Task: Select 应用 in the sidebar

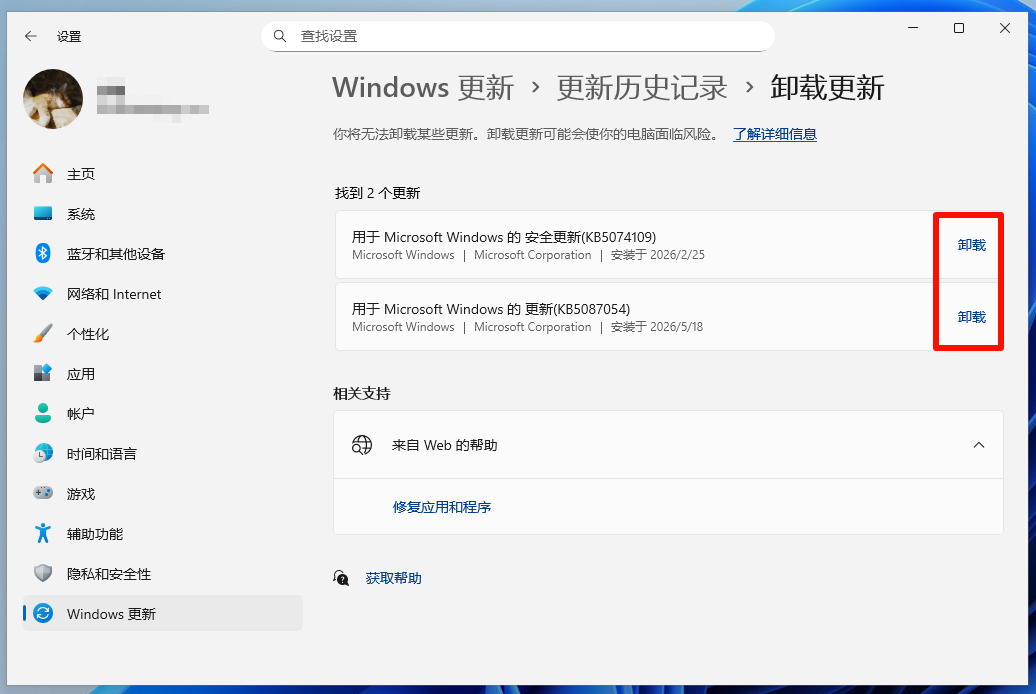Action: (x=163, y=373)
